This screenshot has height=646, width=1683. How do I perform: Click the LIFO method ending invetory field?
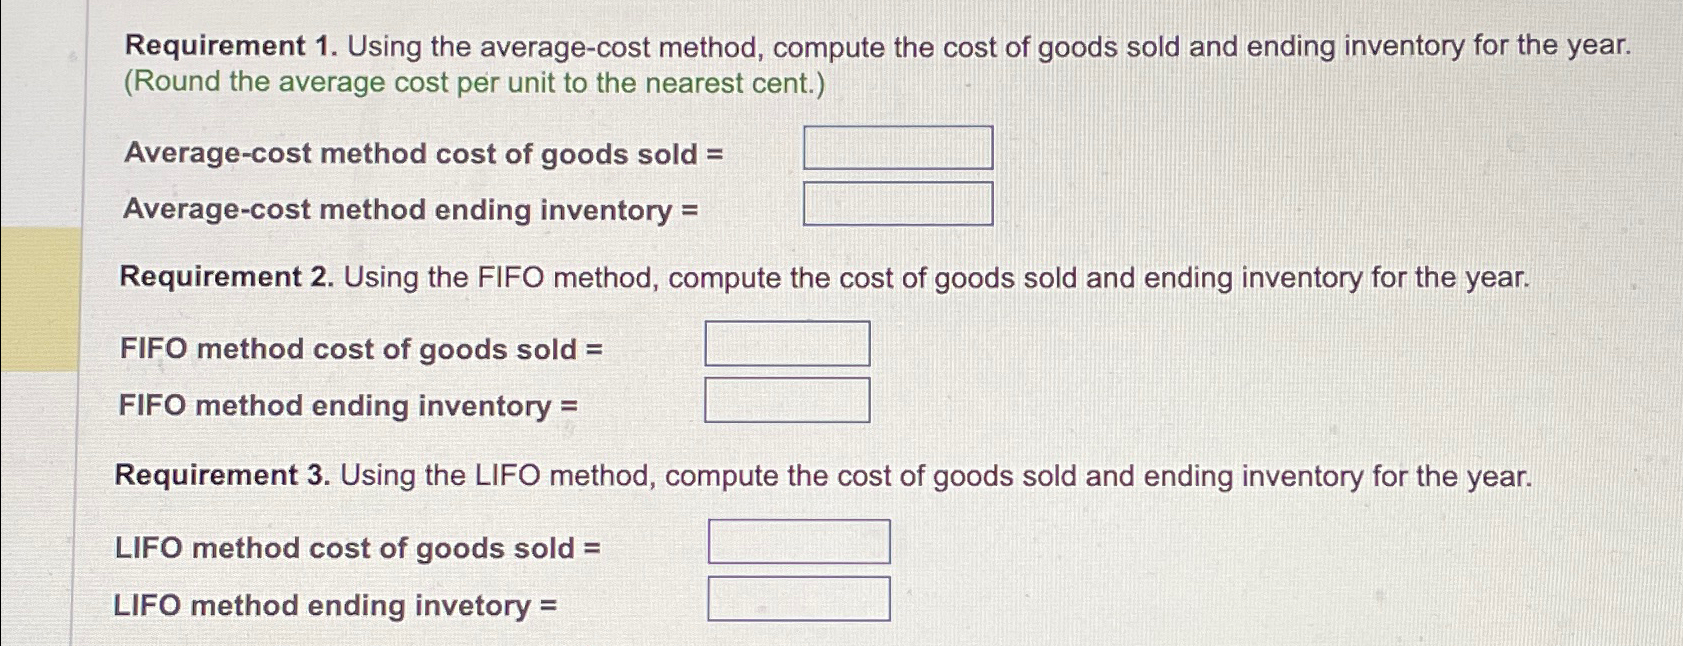coord(800,599)
